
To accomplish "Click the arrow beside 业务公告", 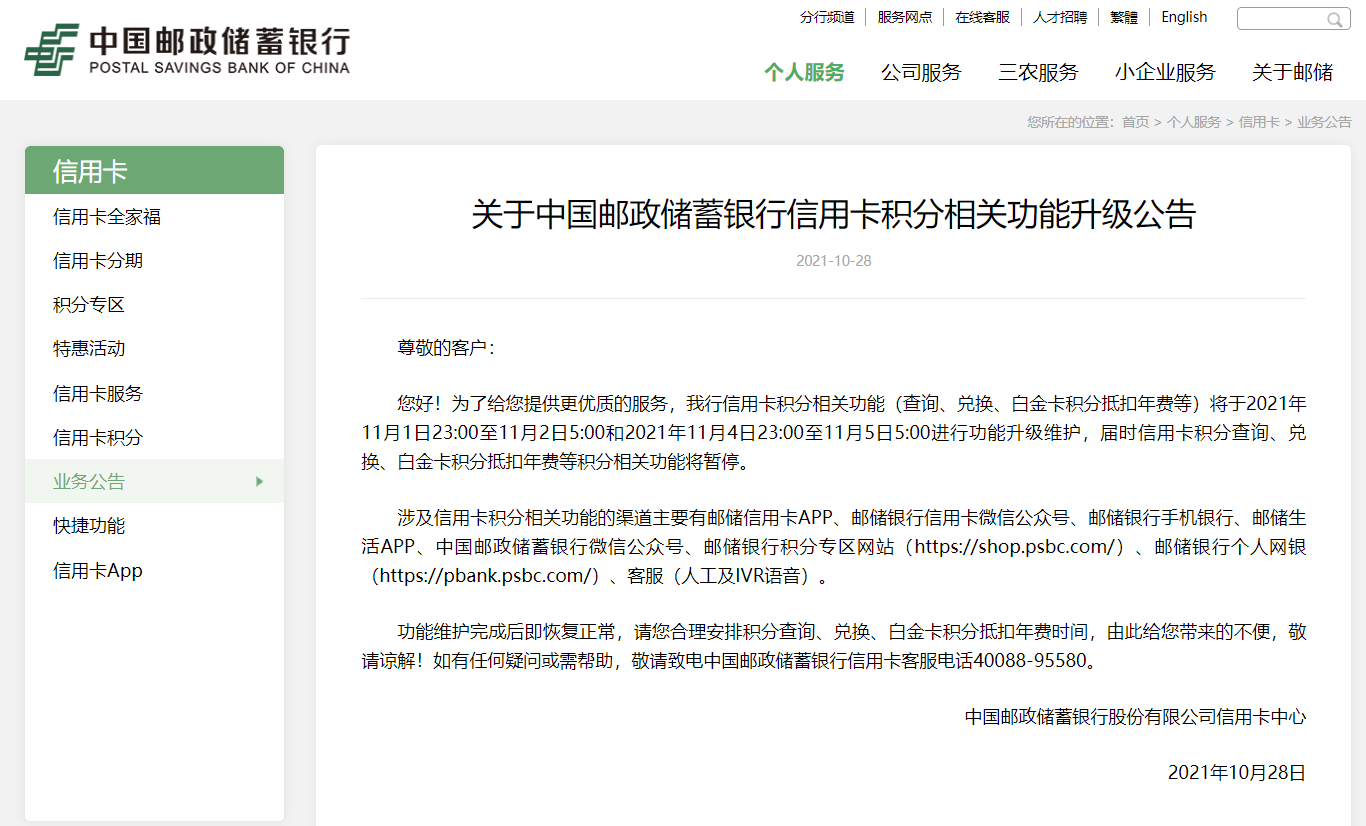I will click(x=260, y=482).
